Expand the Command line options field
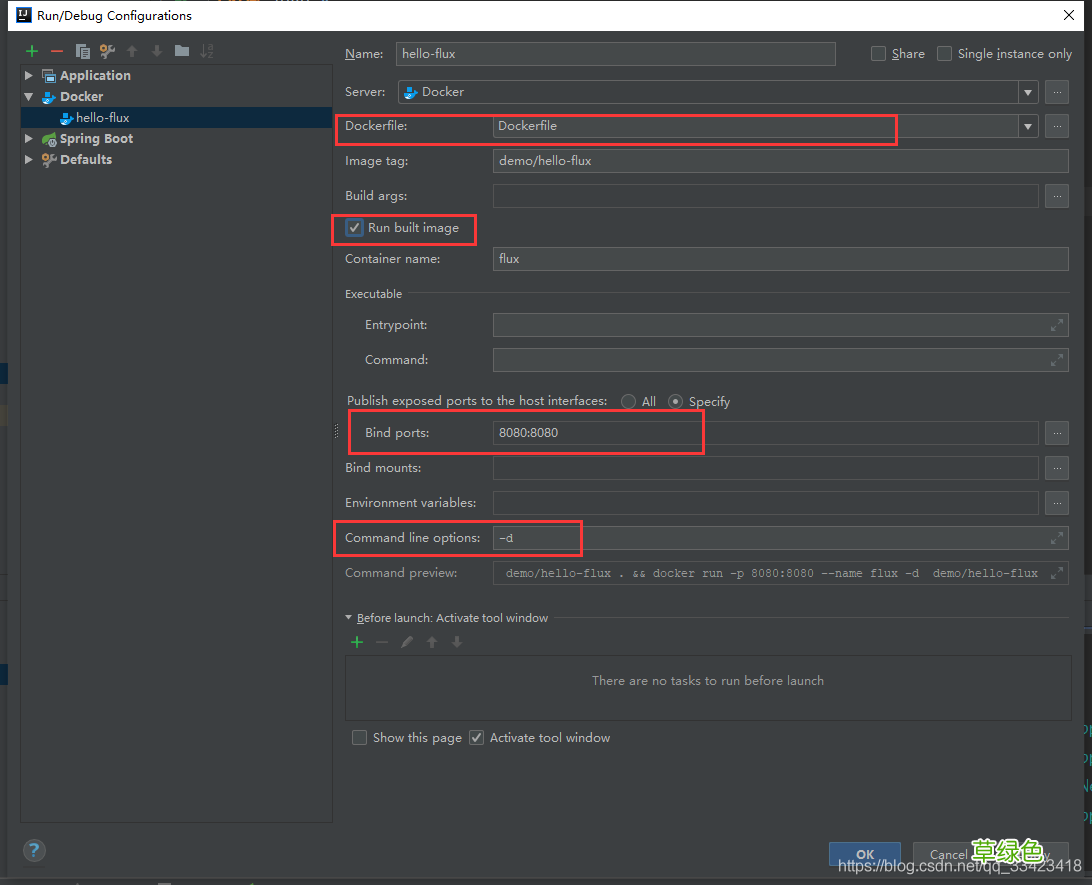This screenshot has width=1092, height=885. (x=1056, y=538)
